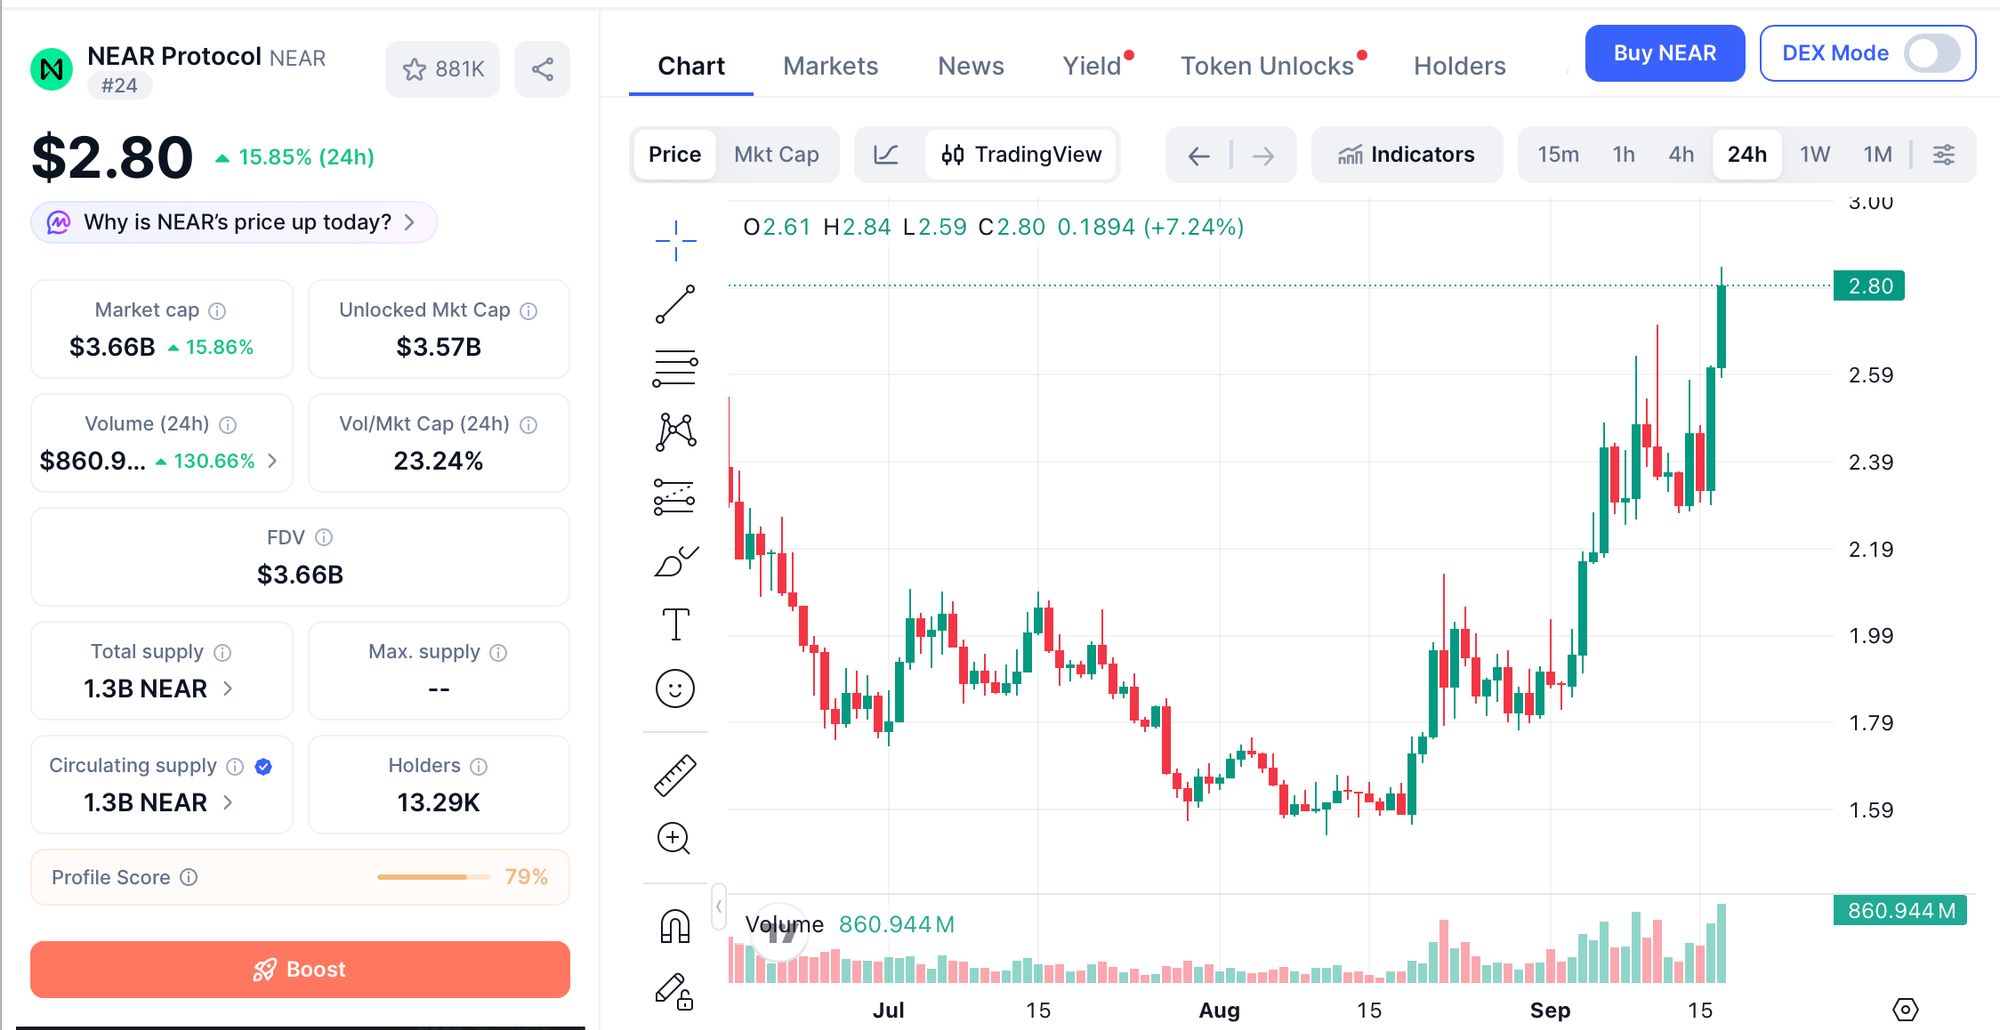Open the Token Unlocks tab
Viewport: 2000px width, 1030px height.
pyautogui.click(x=1267, y=66)
